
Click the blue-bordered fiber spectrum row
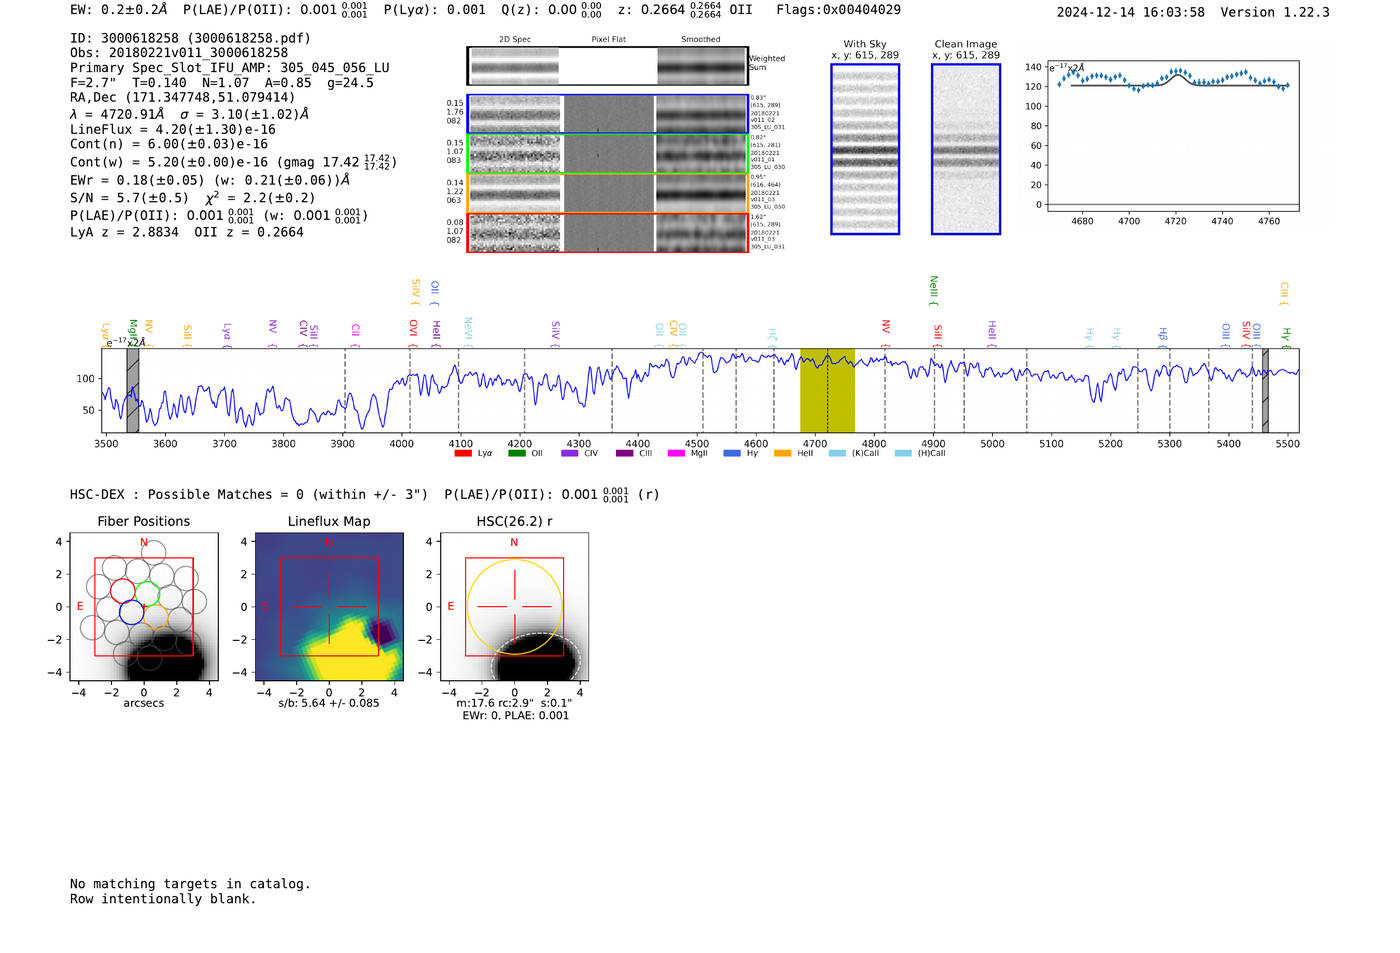(607, 114)
